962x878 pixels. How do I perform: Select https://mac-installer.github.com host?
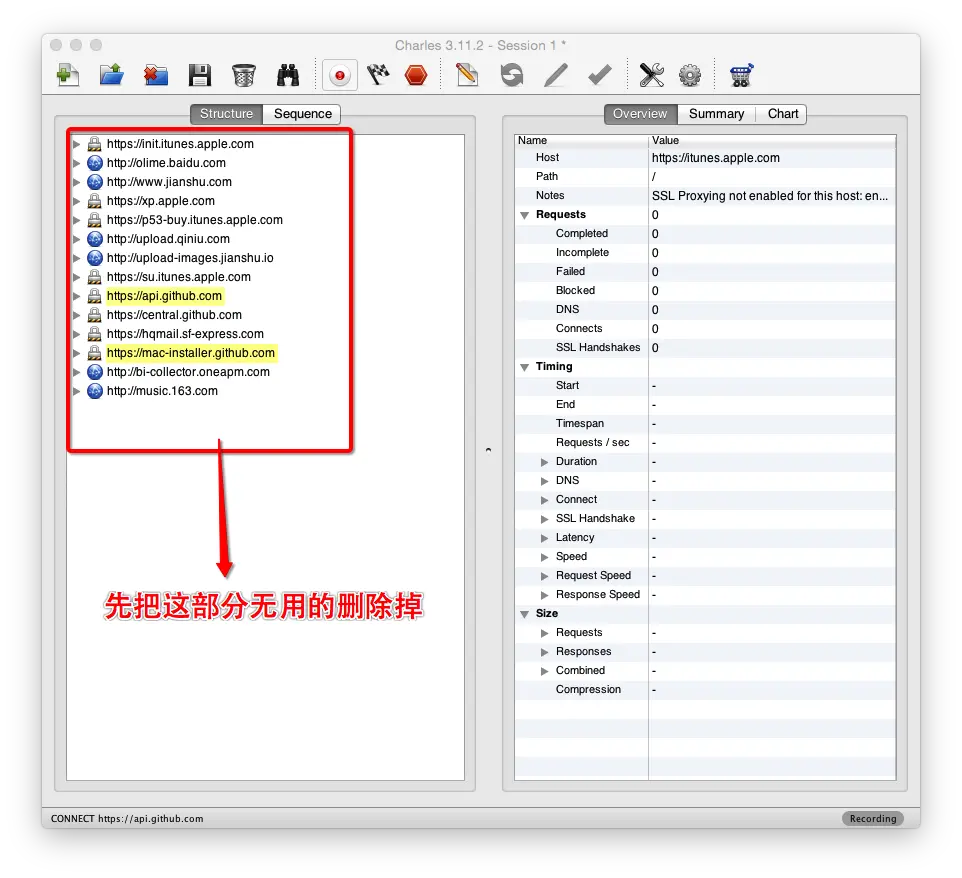[x=190, y=353]
